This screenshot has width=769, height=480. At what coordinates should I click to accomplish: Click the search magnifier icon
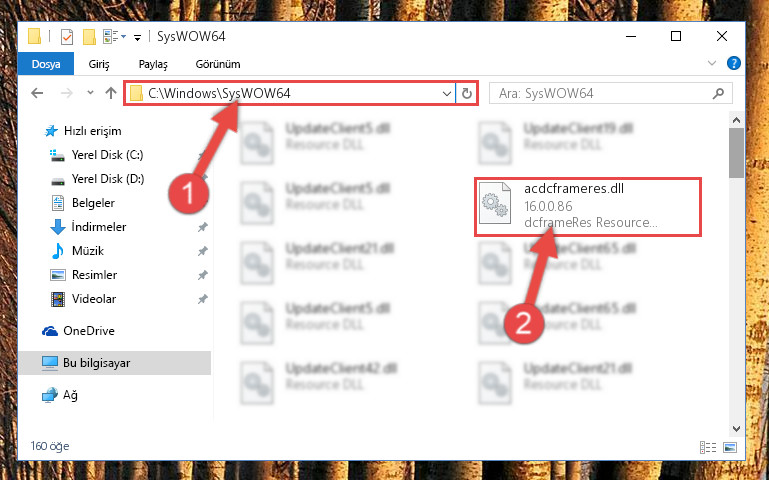[718, 93]
